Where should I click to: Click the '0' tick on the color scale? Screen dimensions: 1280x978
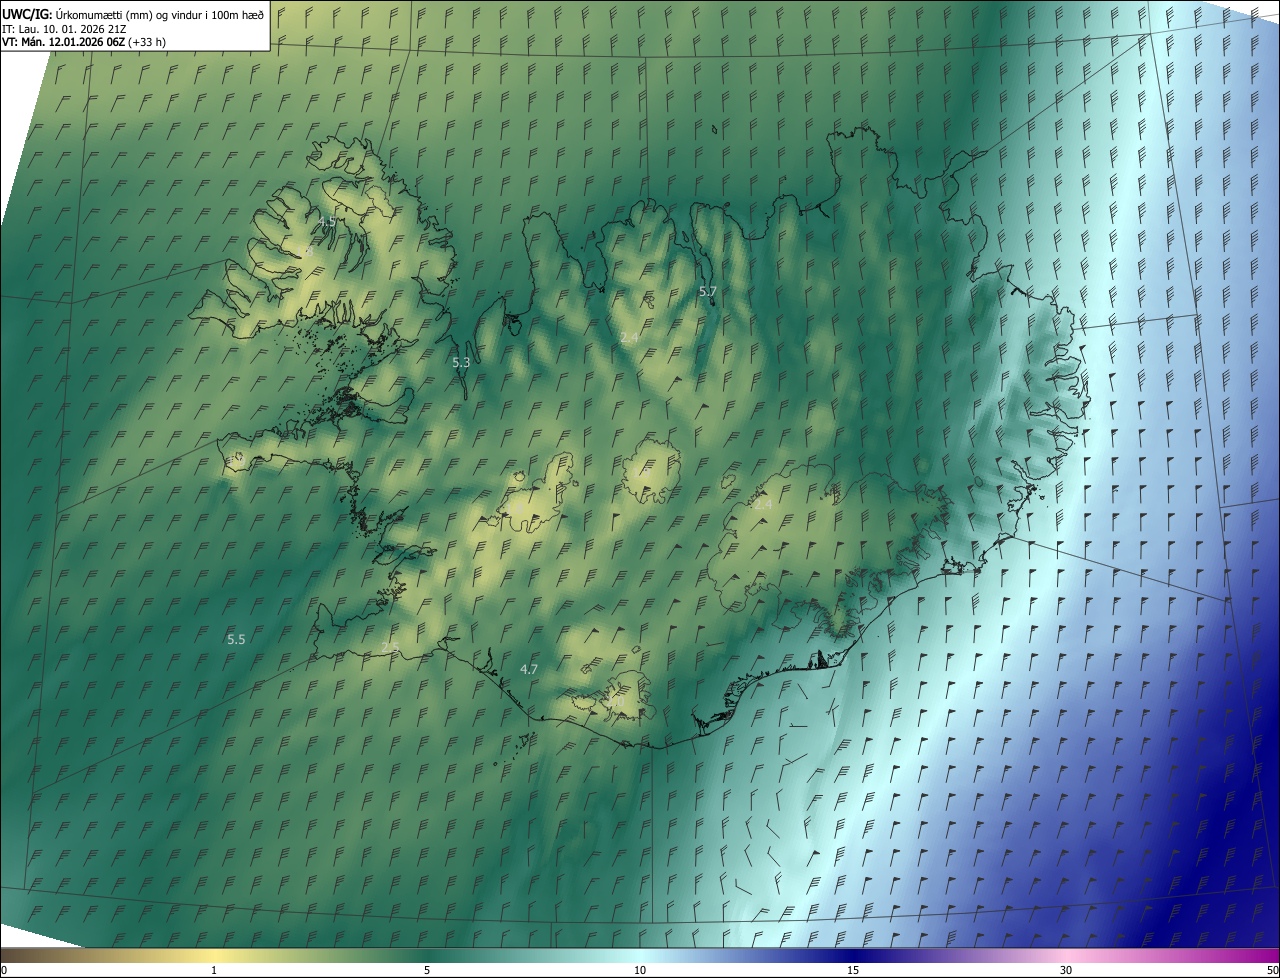pyautogui.click(x=4, y=970)
